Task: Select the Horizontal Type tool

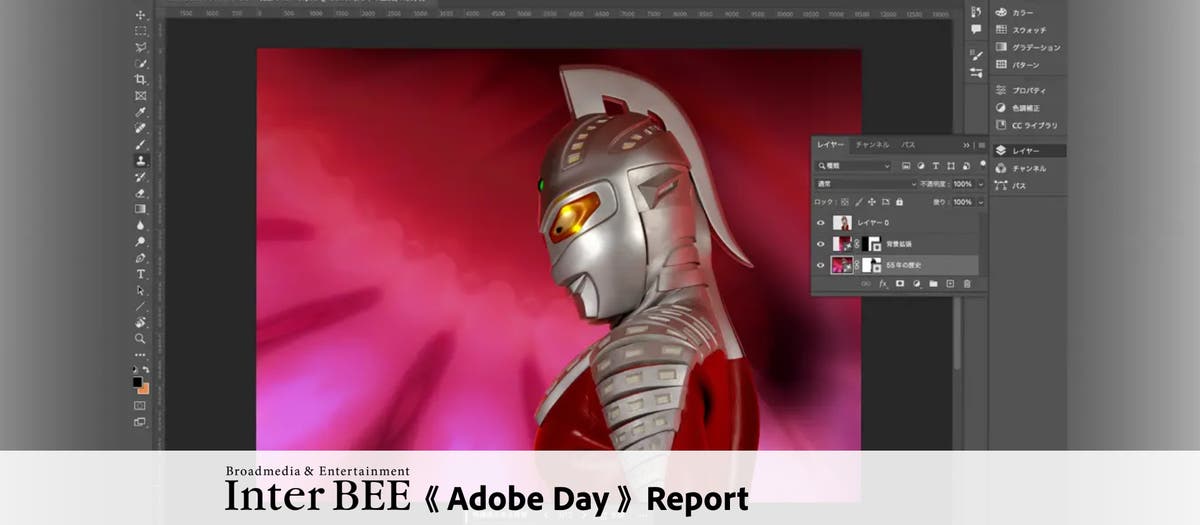Action: (141, 274)
